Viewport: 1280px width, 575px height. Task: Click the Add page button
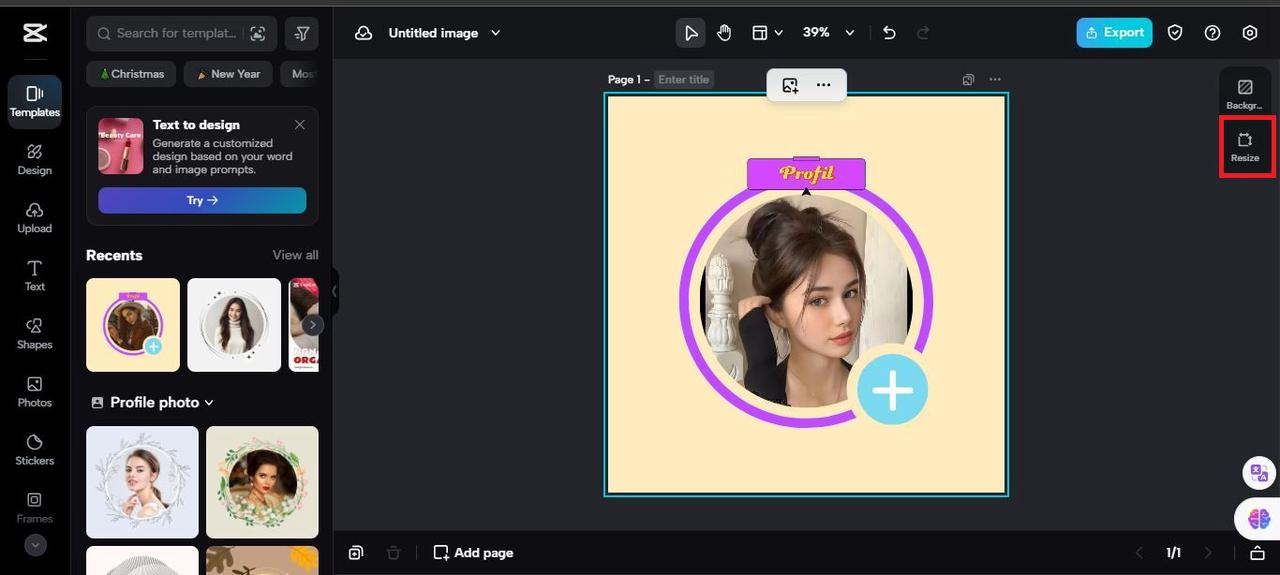(474, 553)
